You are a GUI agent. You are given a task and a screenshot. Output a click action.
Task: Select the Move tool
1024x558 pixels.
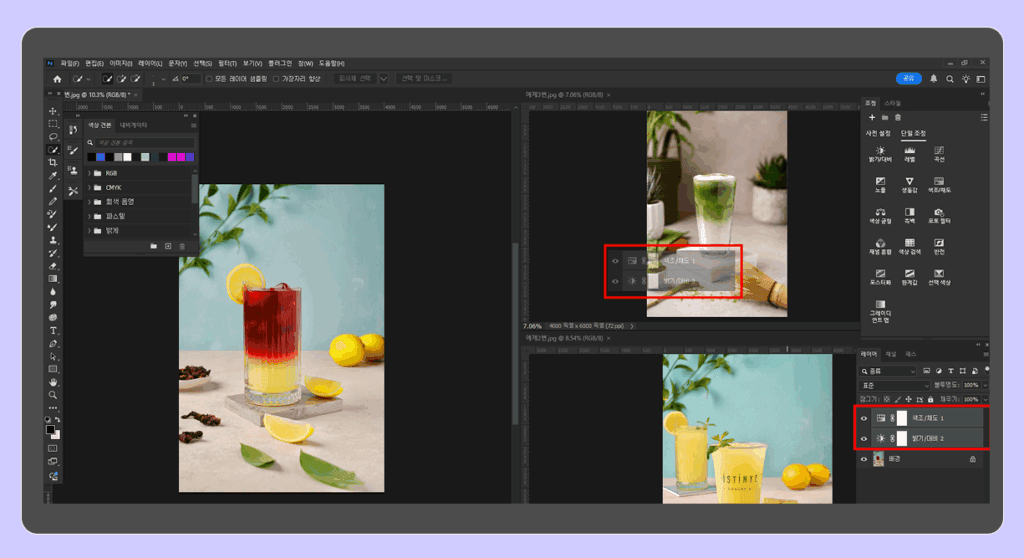point(53,111)
